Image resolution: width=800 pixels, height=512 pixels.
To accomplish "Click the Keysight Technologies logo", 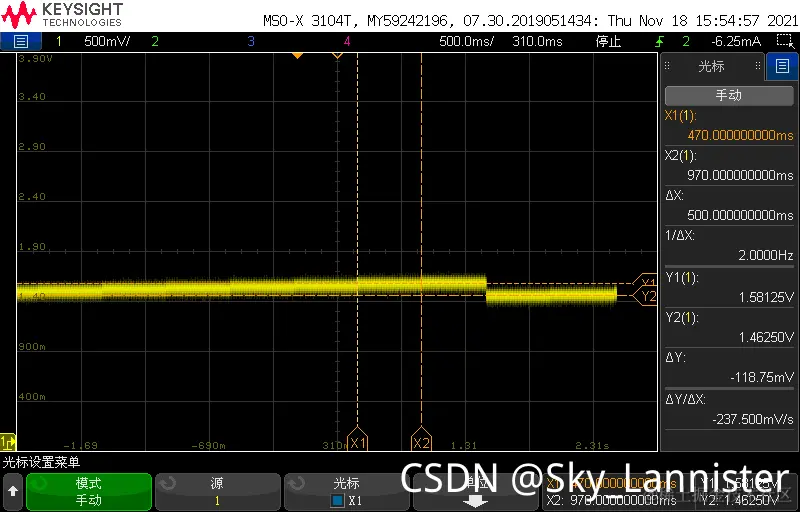I will tap(62, 15).
